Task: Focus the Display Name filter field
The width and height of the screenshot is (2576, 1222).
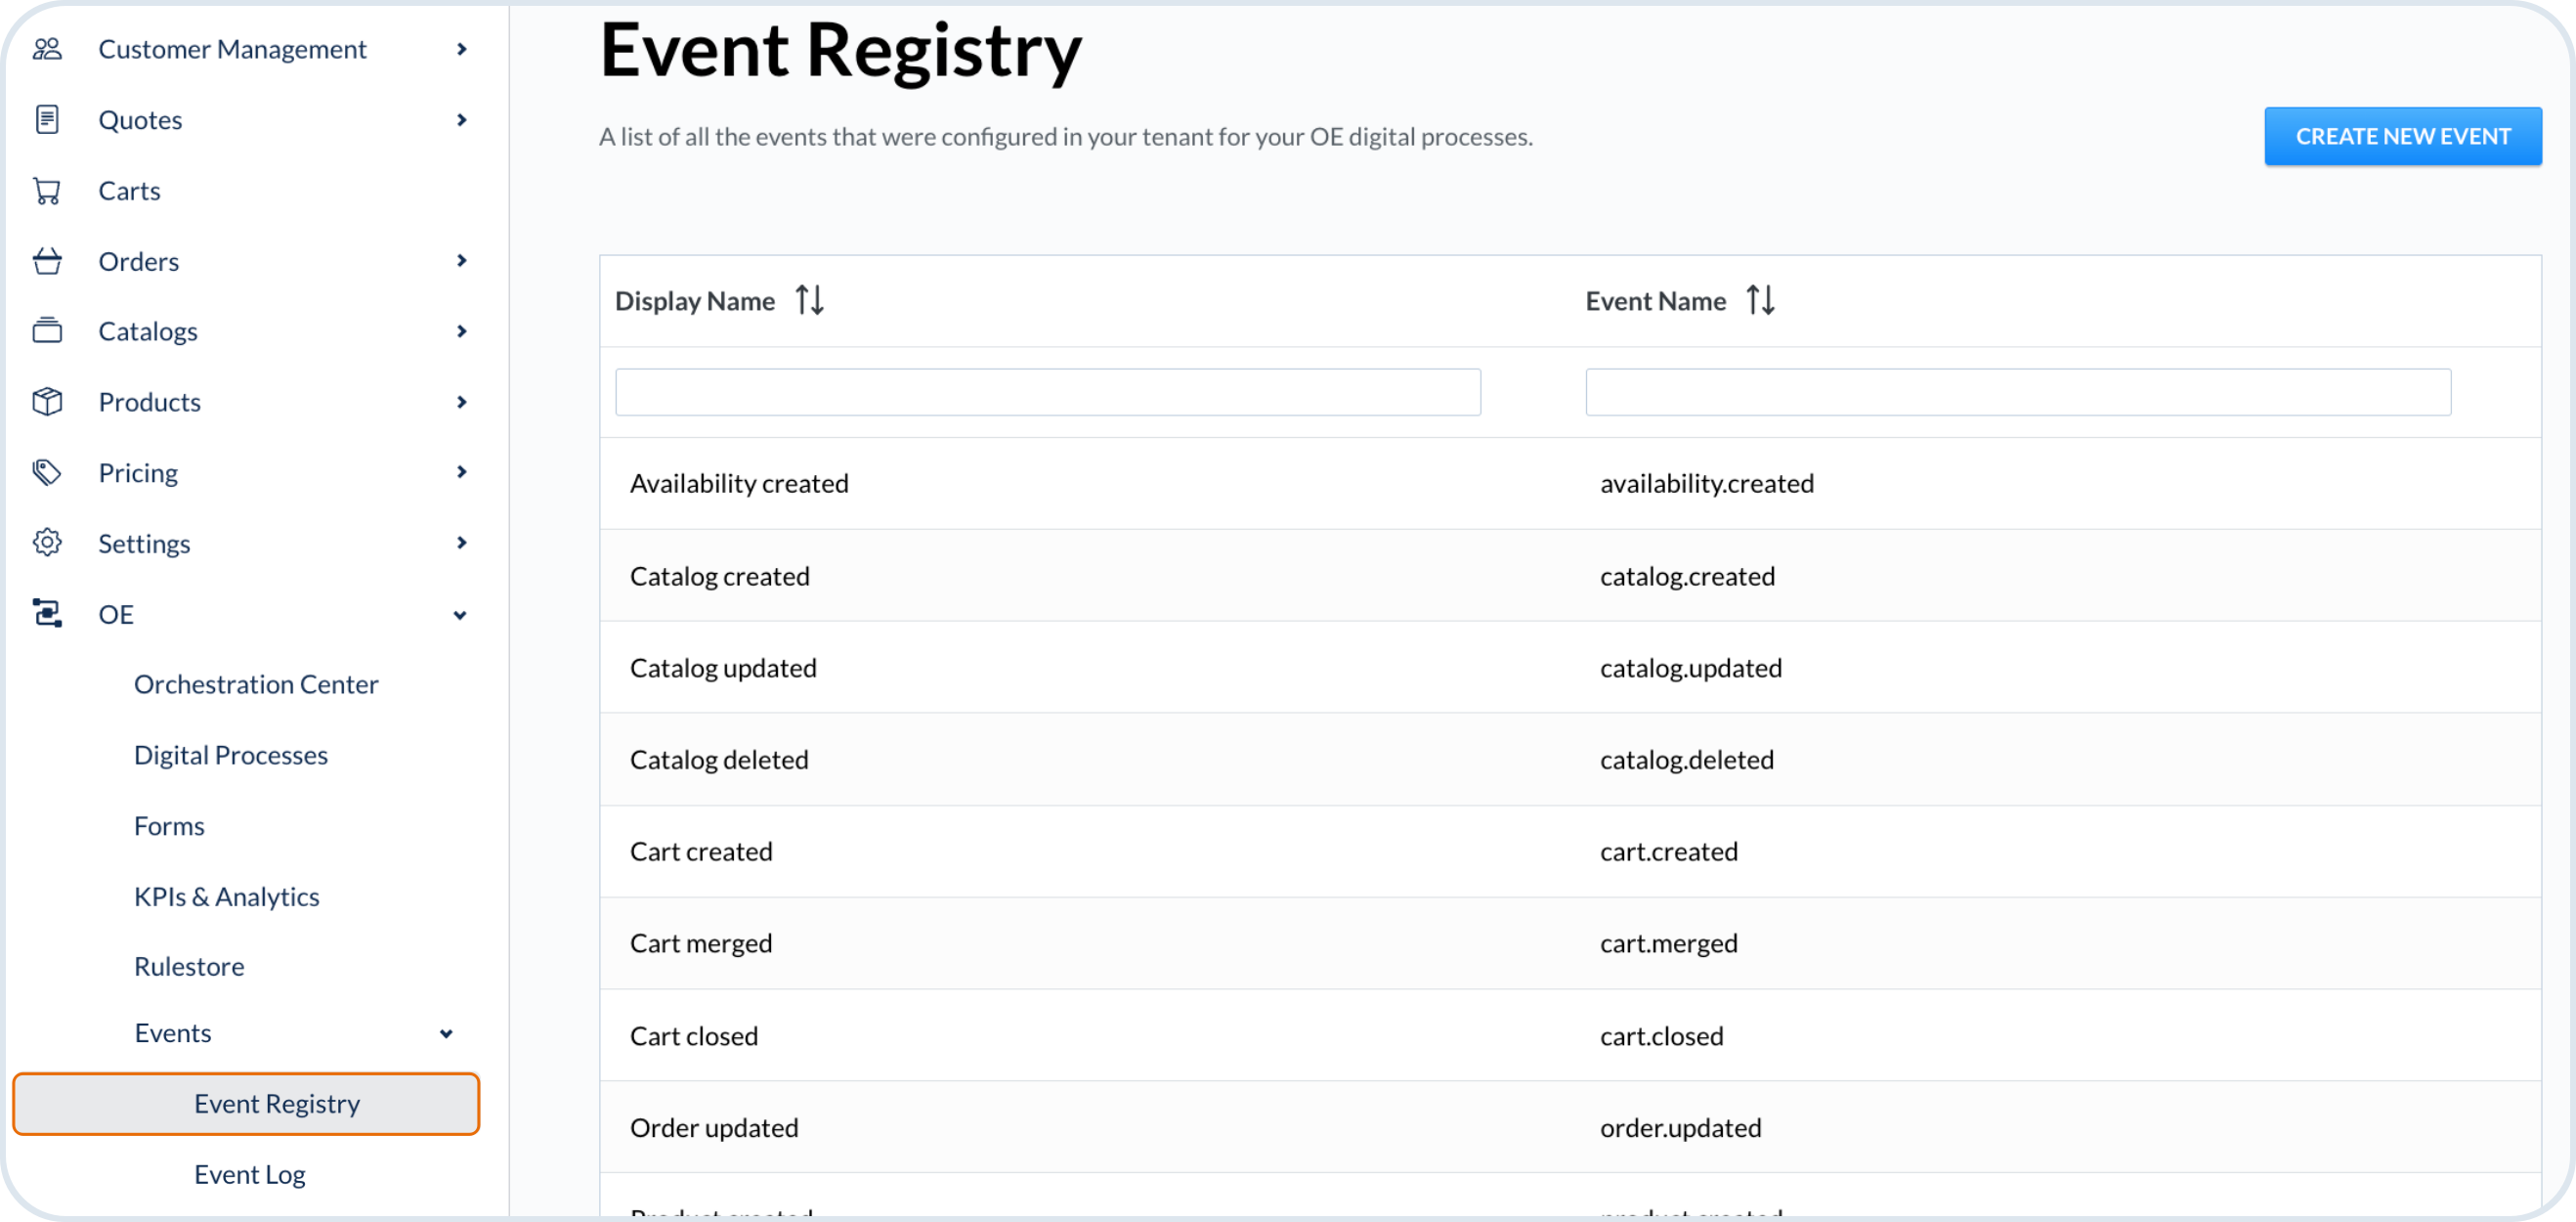Action: click(1047, 392)
